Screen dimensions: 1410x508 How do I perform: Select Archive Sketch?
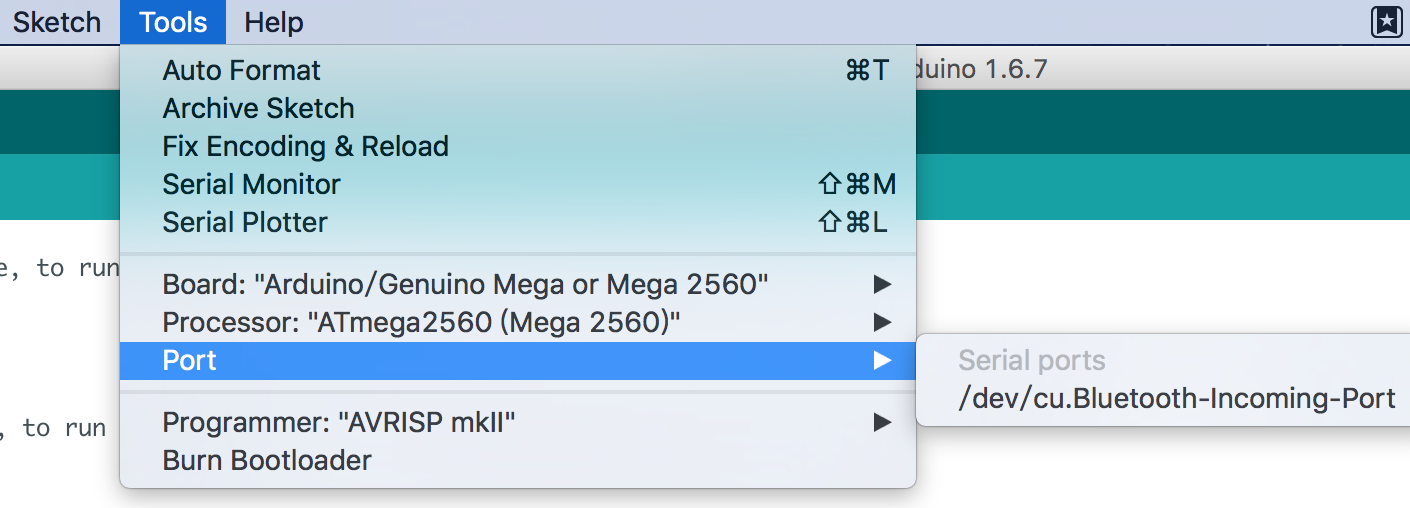(x=518, y=109)
